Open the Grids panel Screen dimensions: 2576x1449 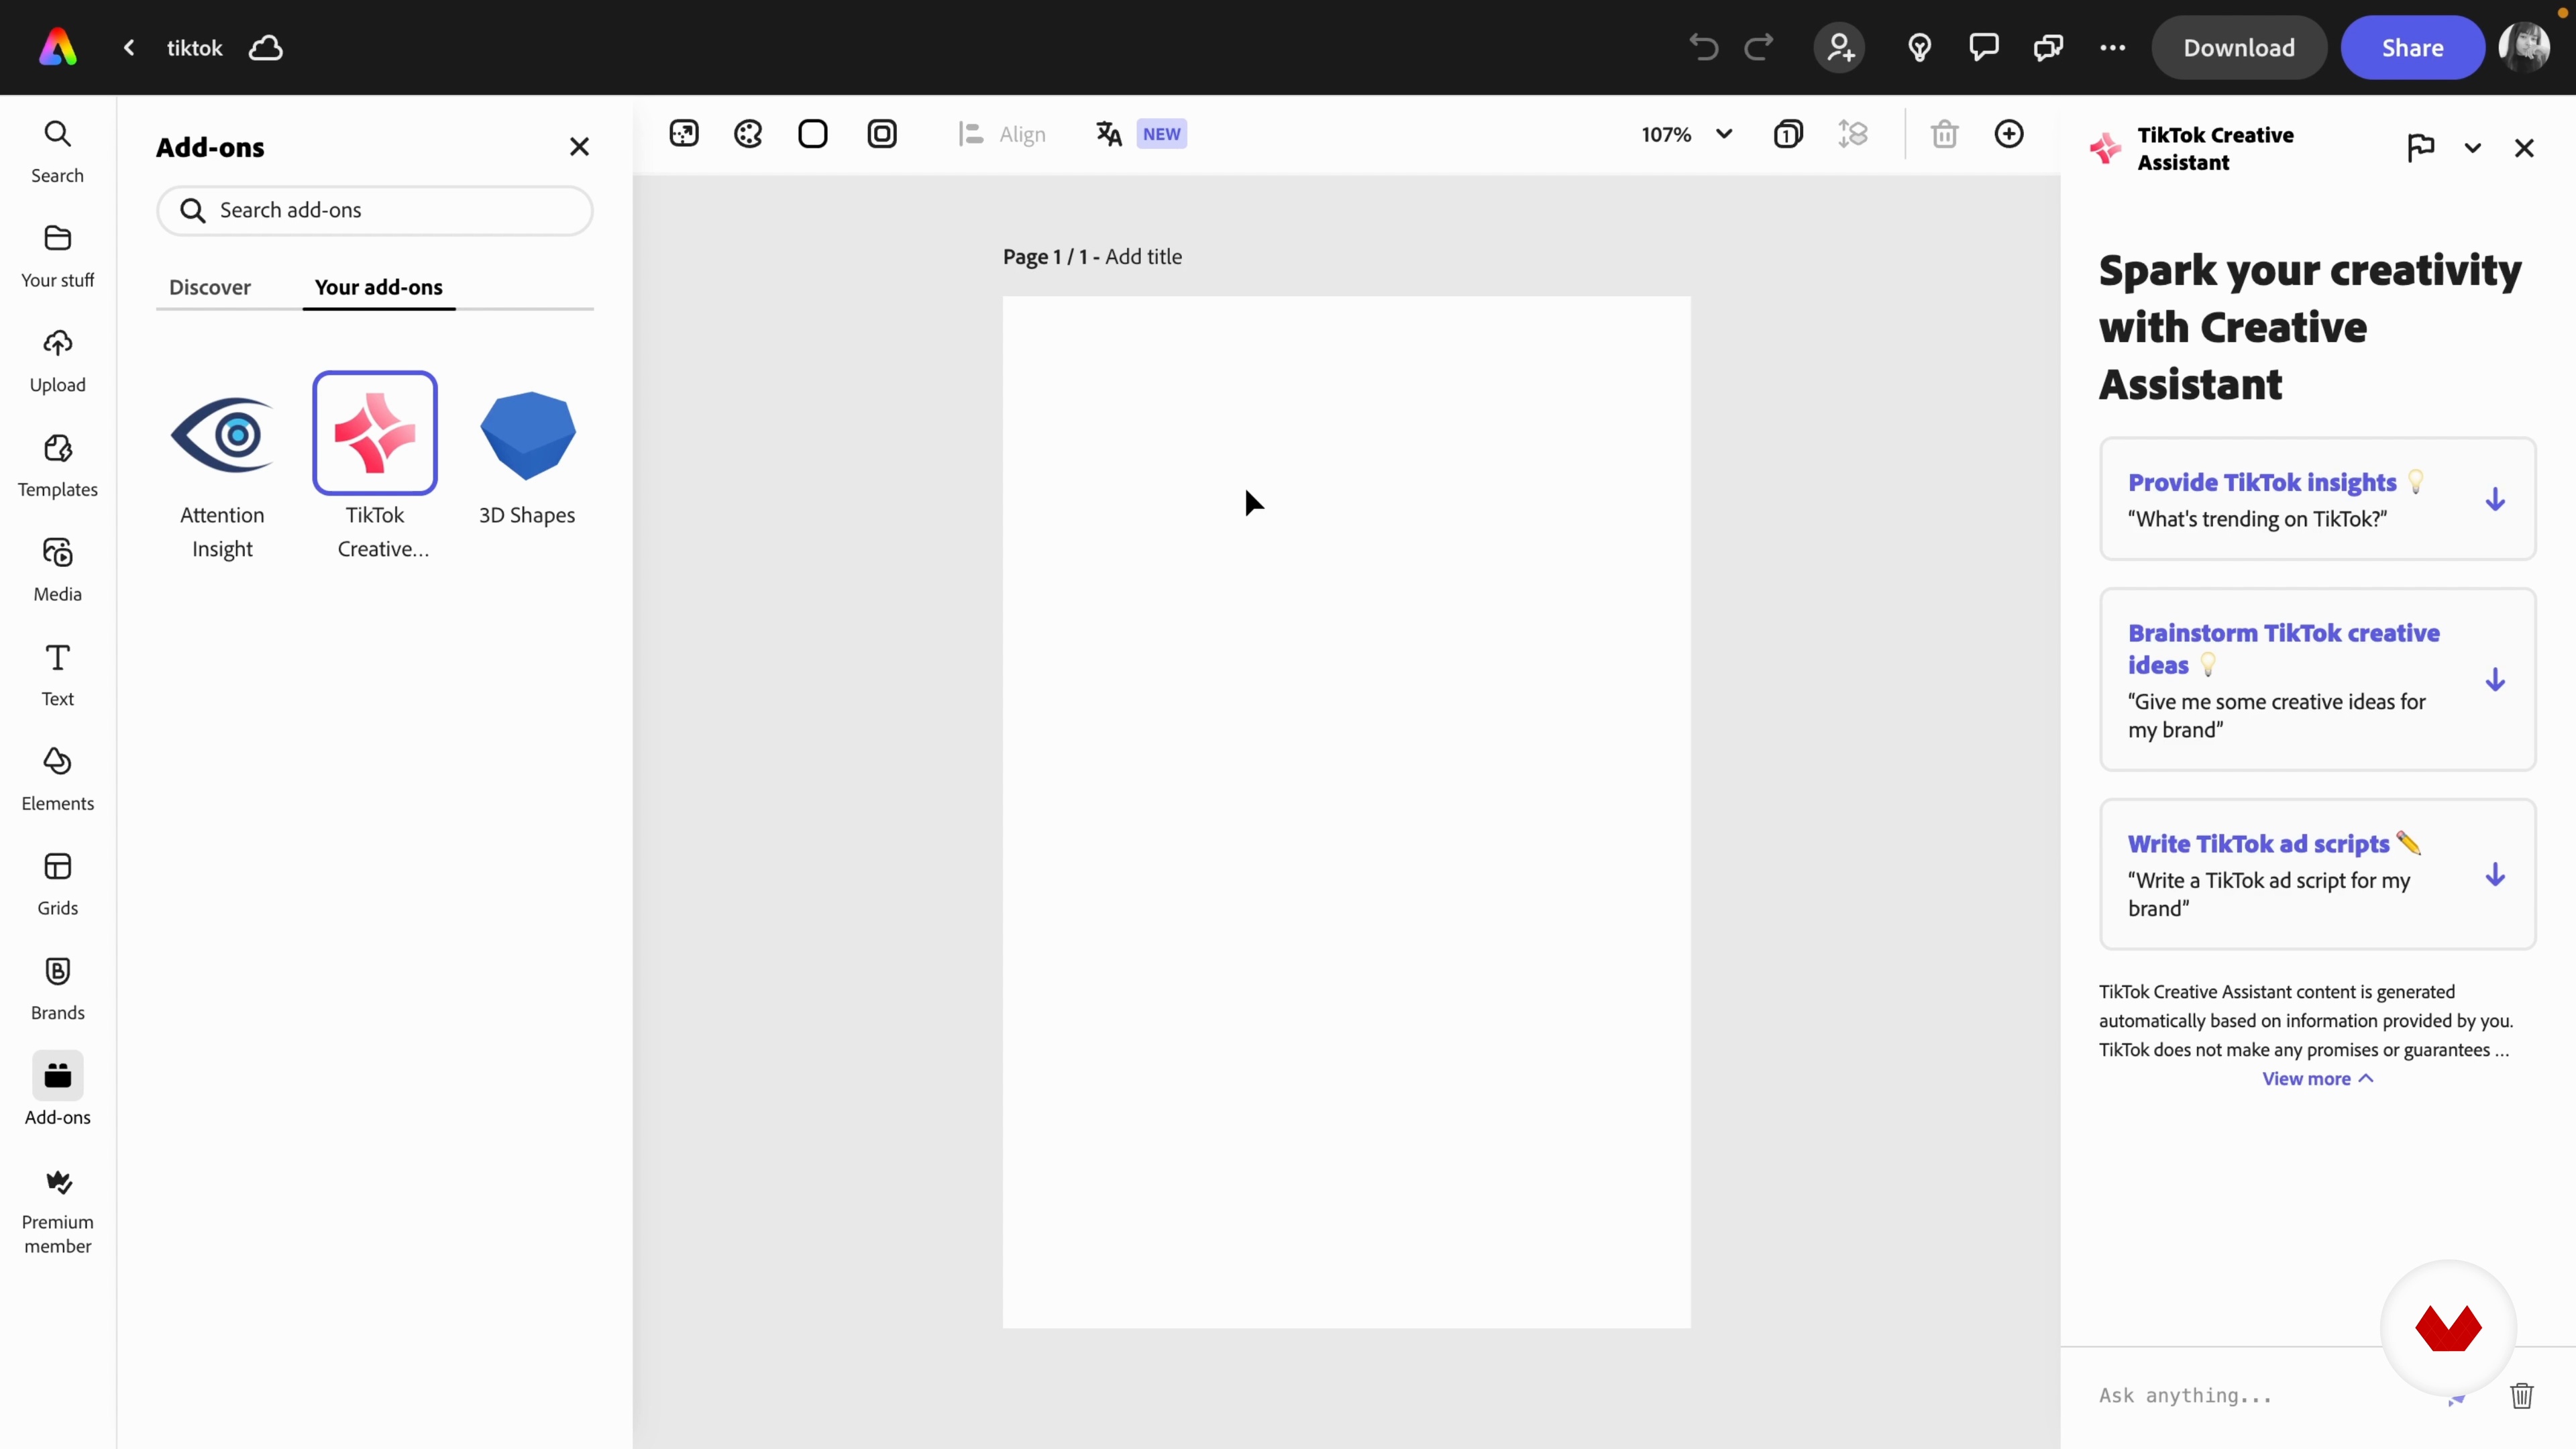58,885
